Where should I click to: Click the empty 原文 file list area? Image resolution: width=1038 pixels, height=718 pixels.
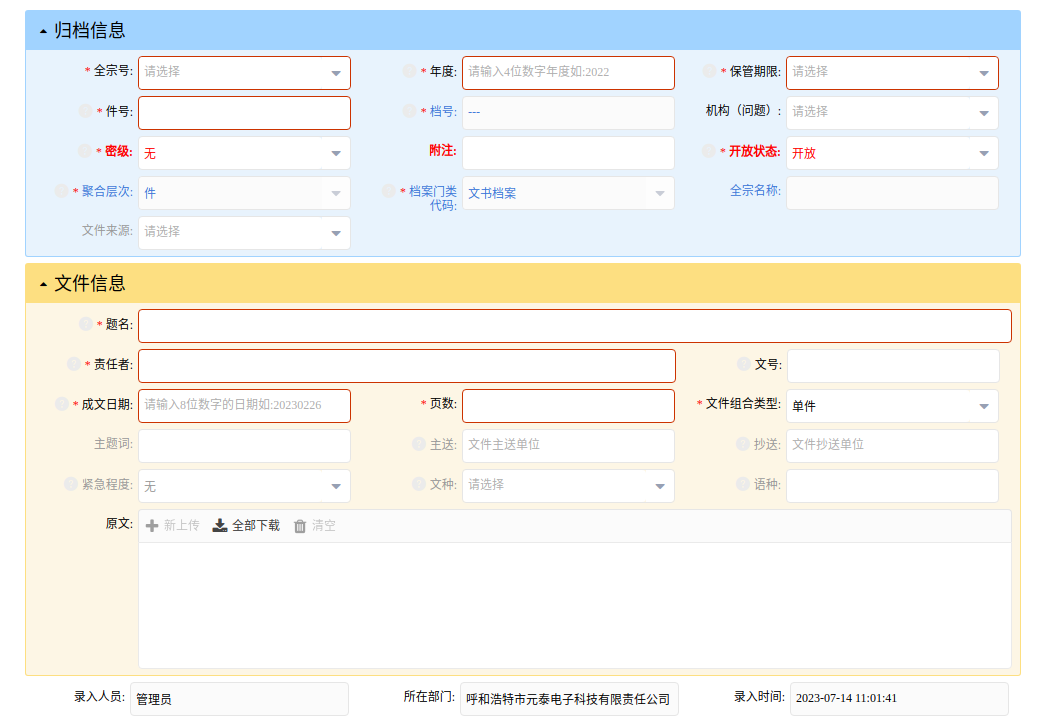point(575,605)
